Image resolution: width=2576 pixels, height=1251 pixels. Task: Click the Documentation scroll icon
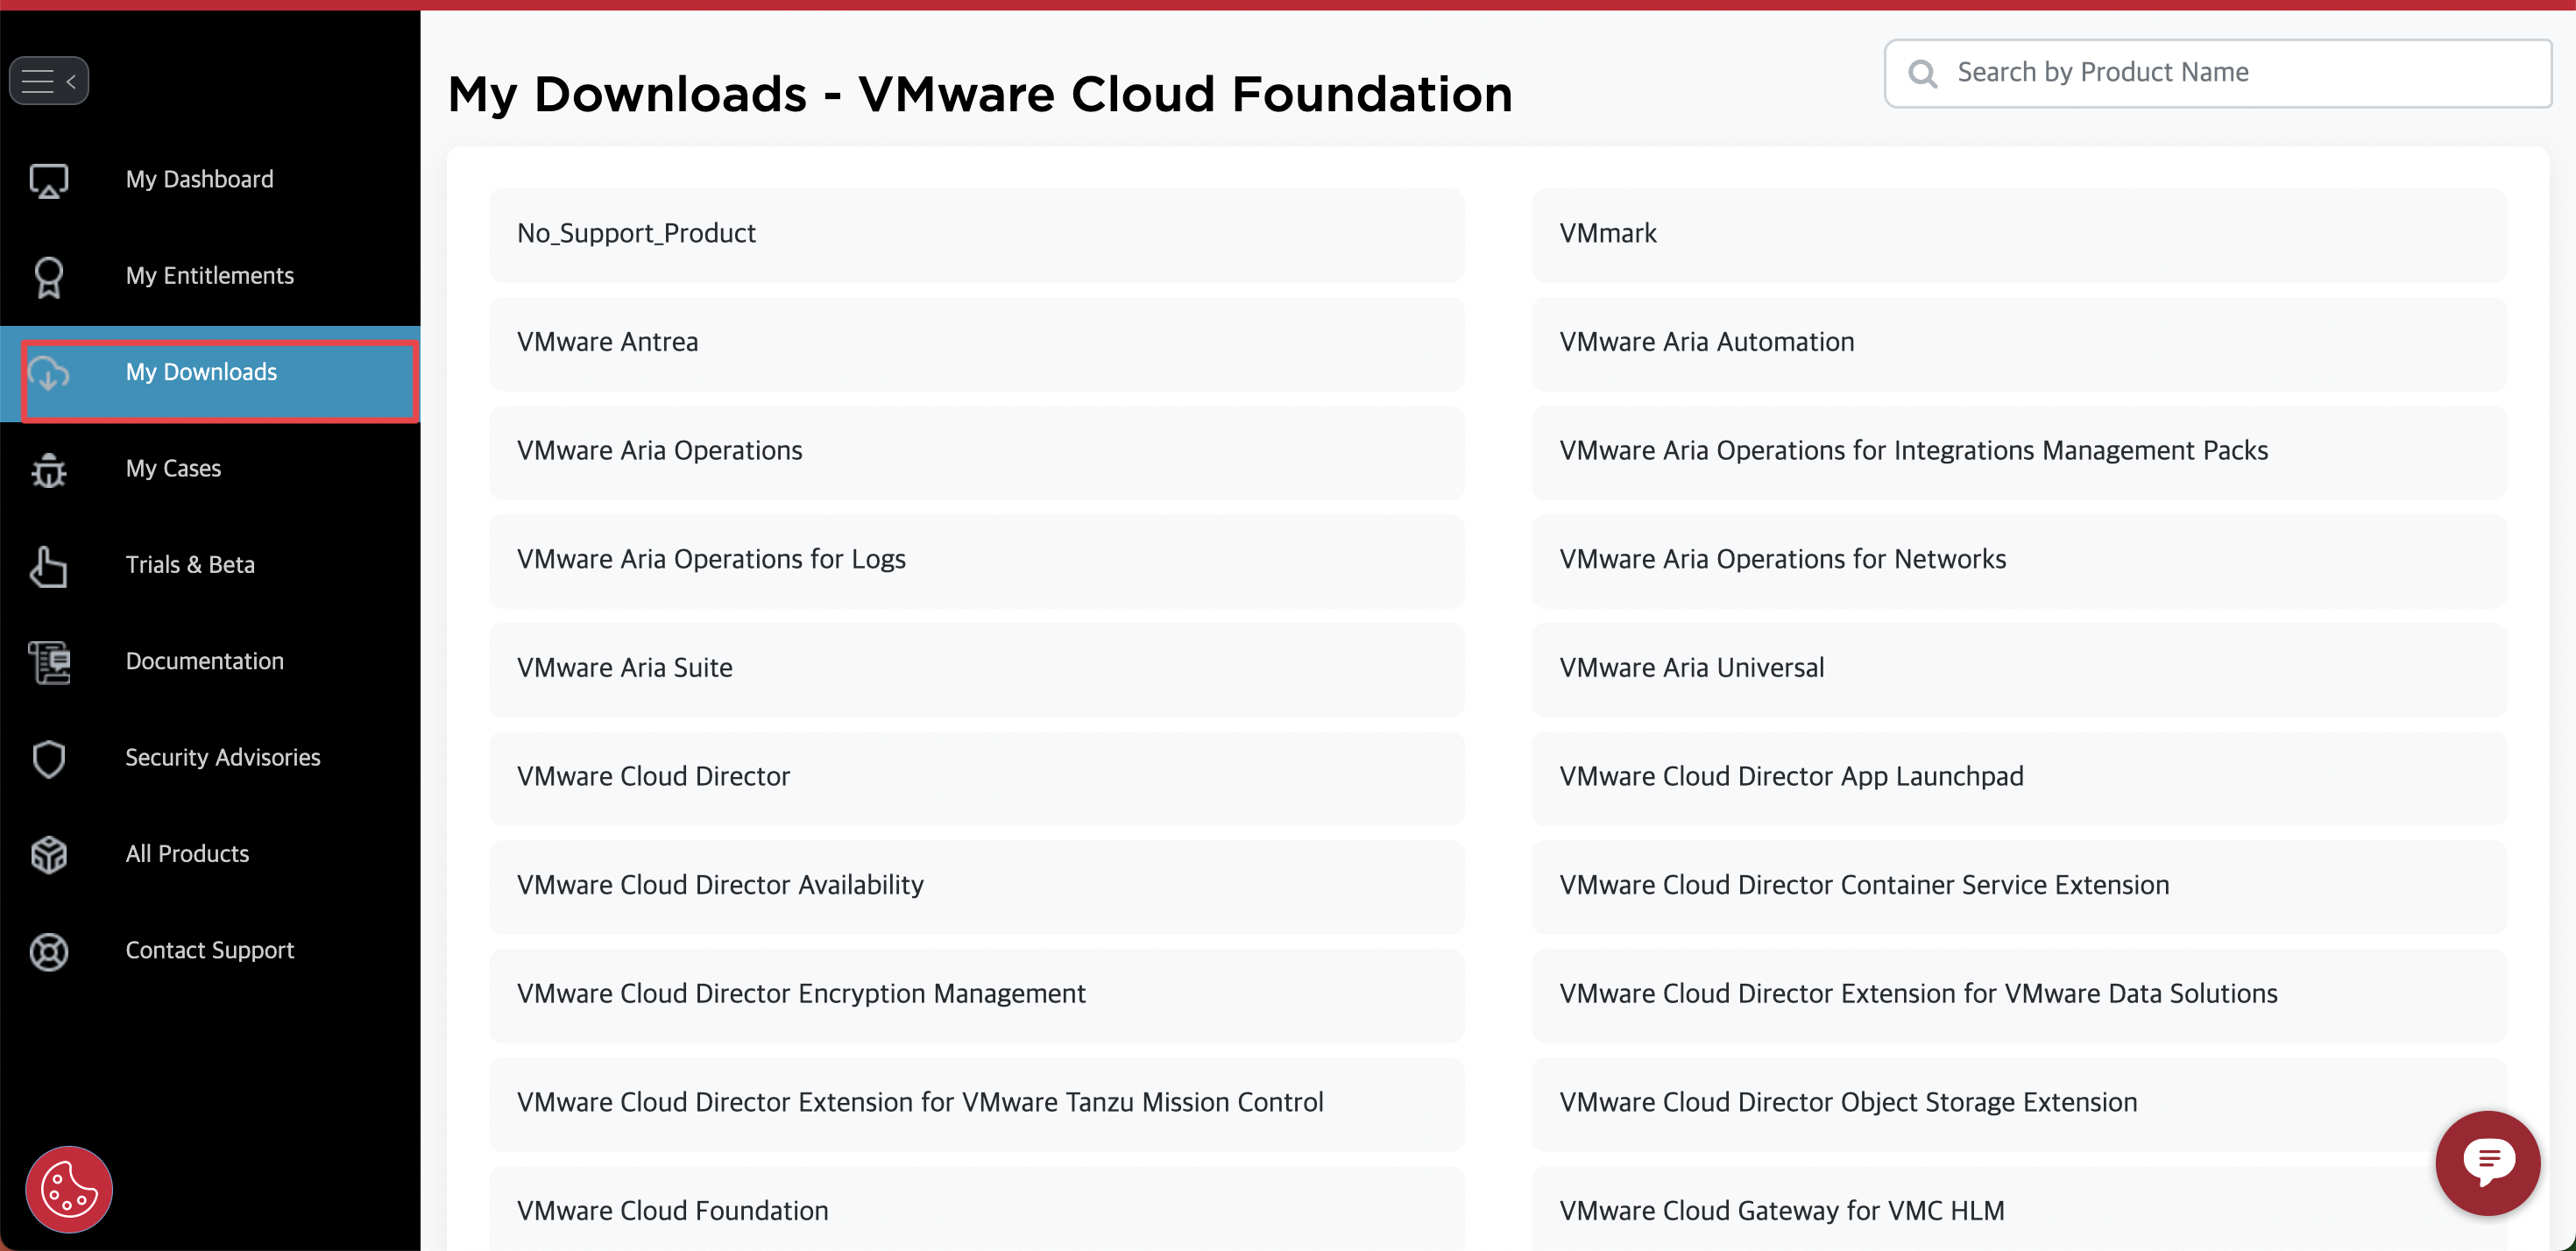coord(49,662)
